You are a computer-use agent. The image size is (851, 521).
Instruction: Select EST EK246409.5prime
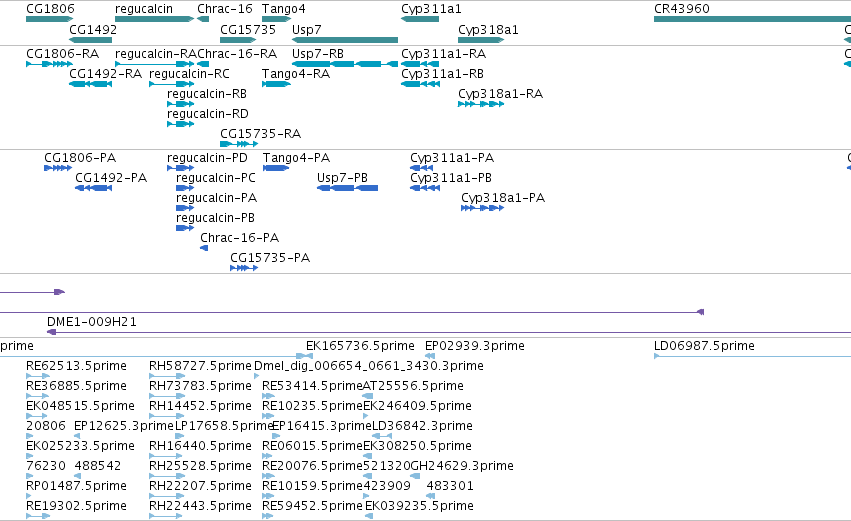(417, 406)
